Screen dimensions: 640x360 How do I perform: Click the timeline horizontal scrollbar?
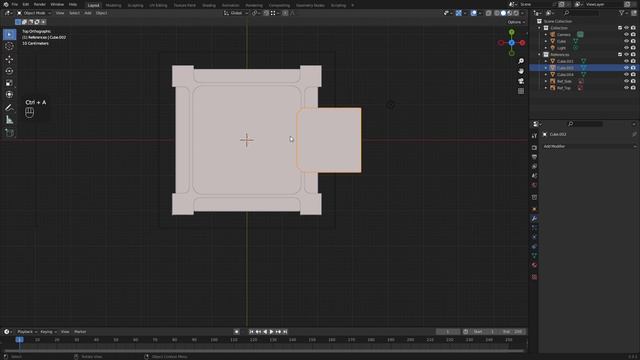pos(264,351)
